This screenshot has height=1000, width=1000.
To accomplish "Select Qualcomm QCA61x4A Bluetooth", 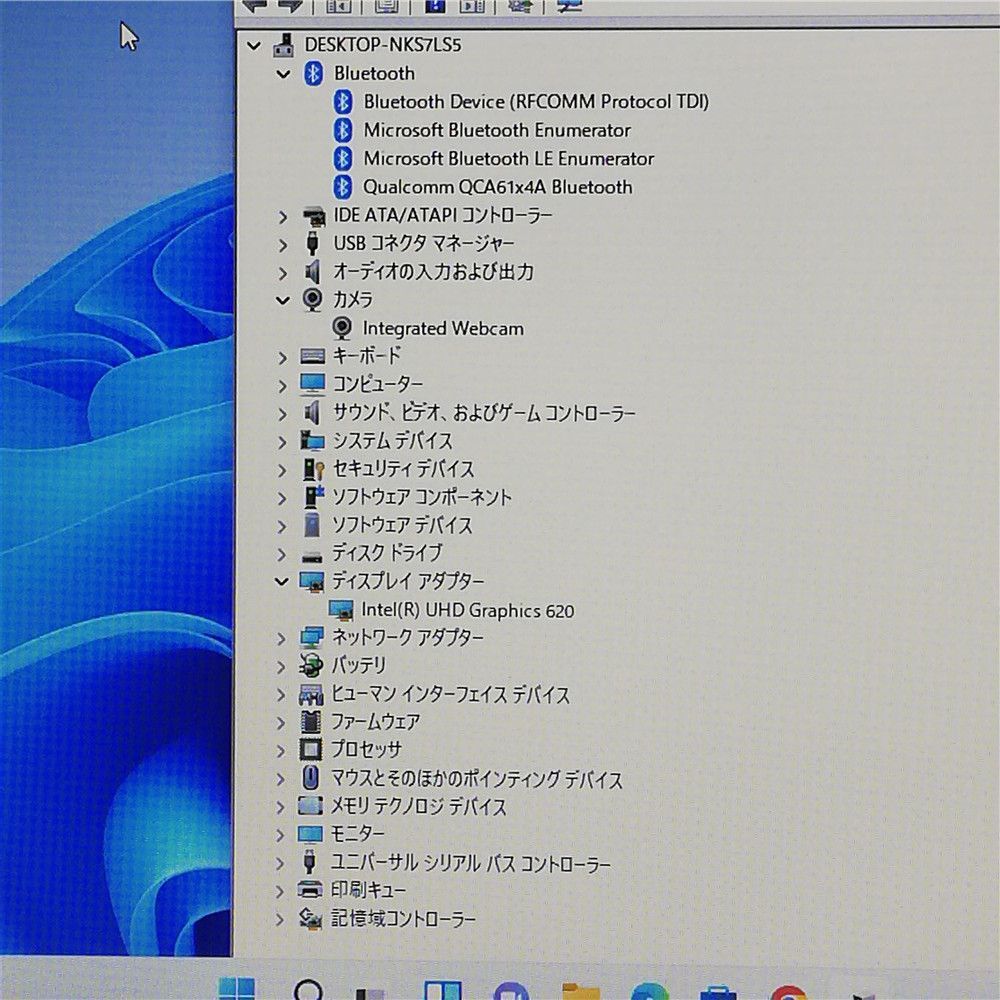I will point(497,188).
